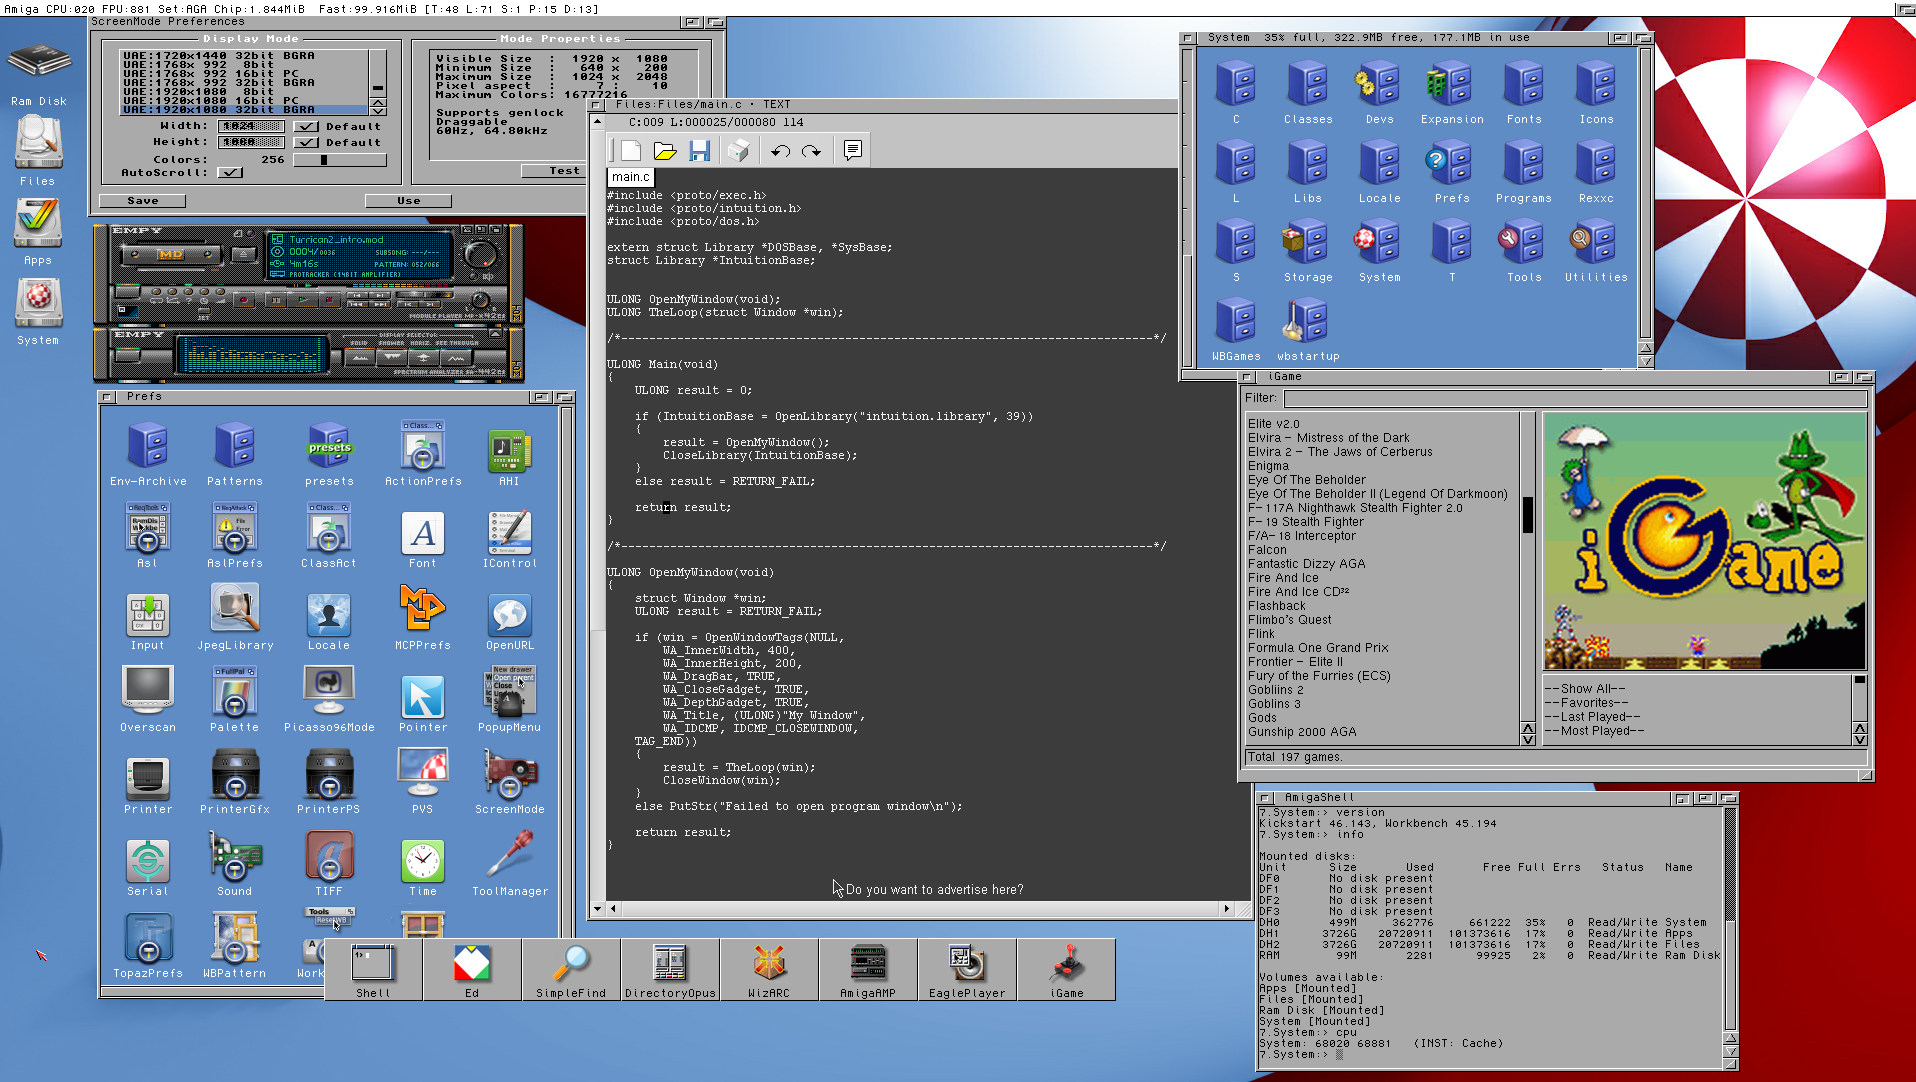Choose the --Most Played-- filter in iGame
This screenshot has width=1916, height=1082.
point(1697,731)
